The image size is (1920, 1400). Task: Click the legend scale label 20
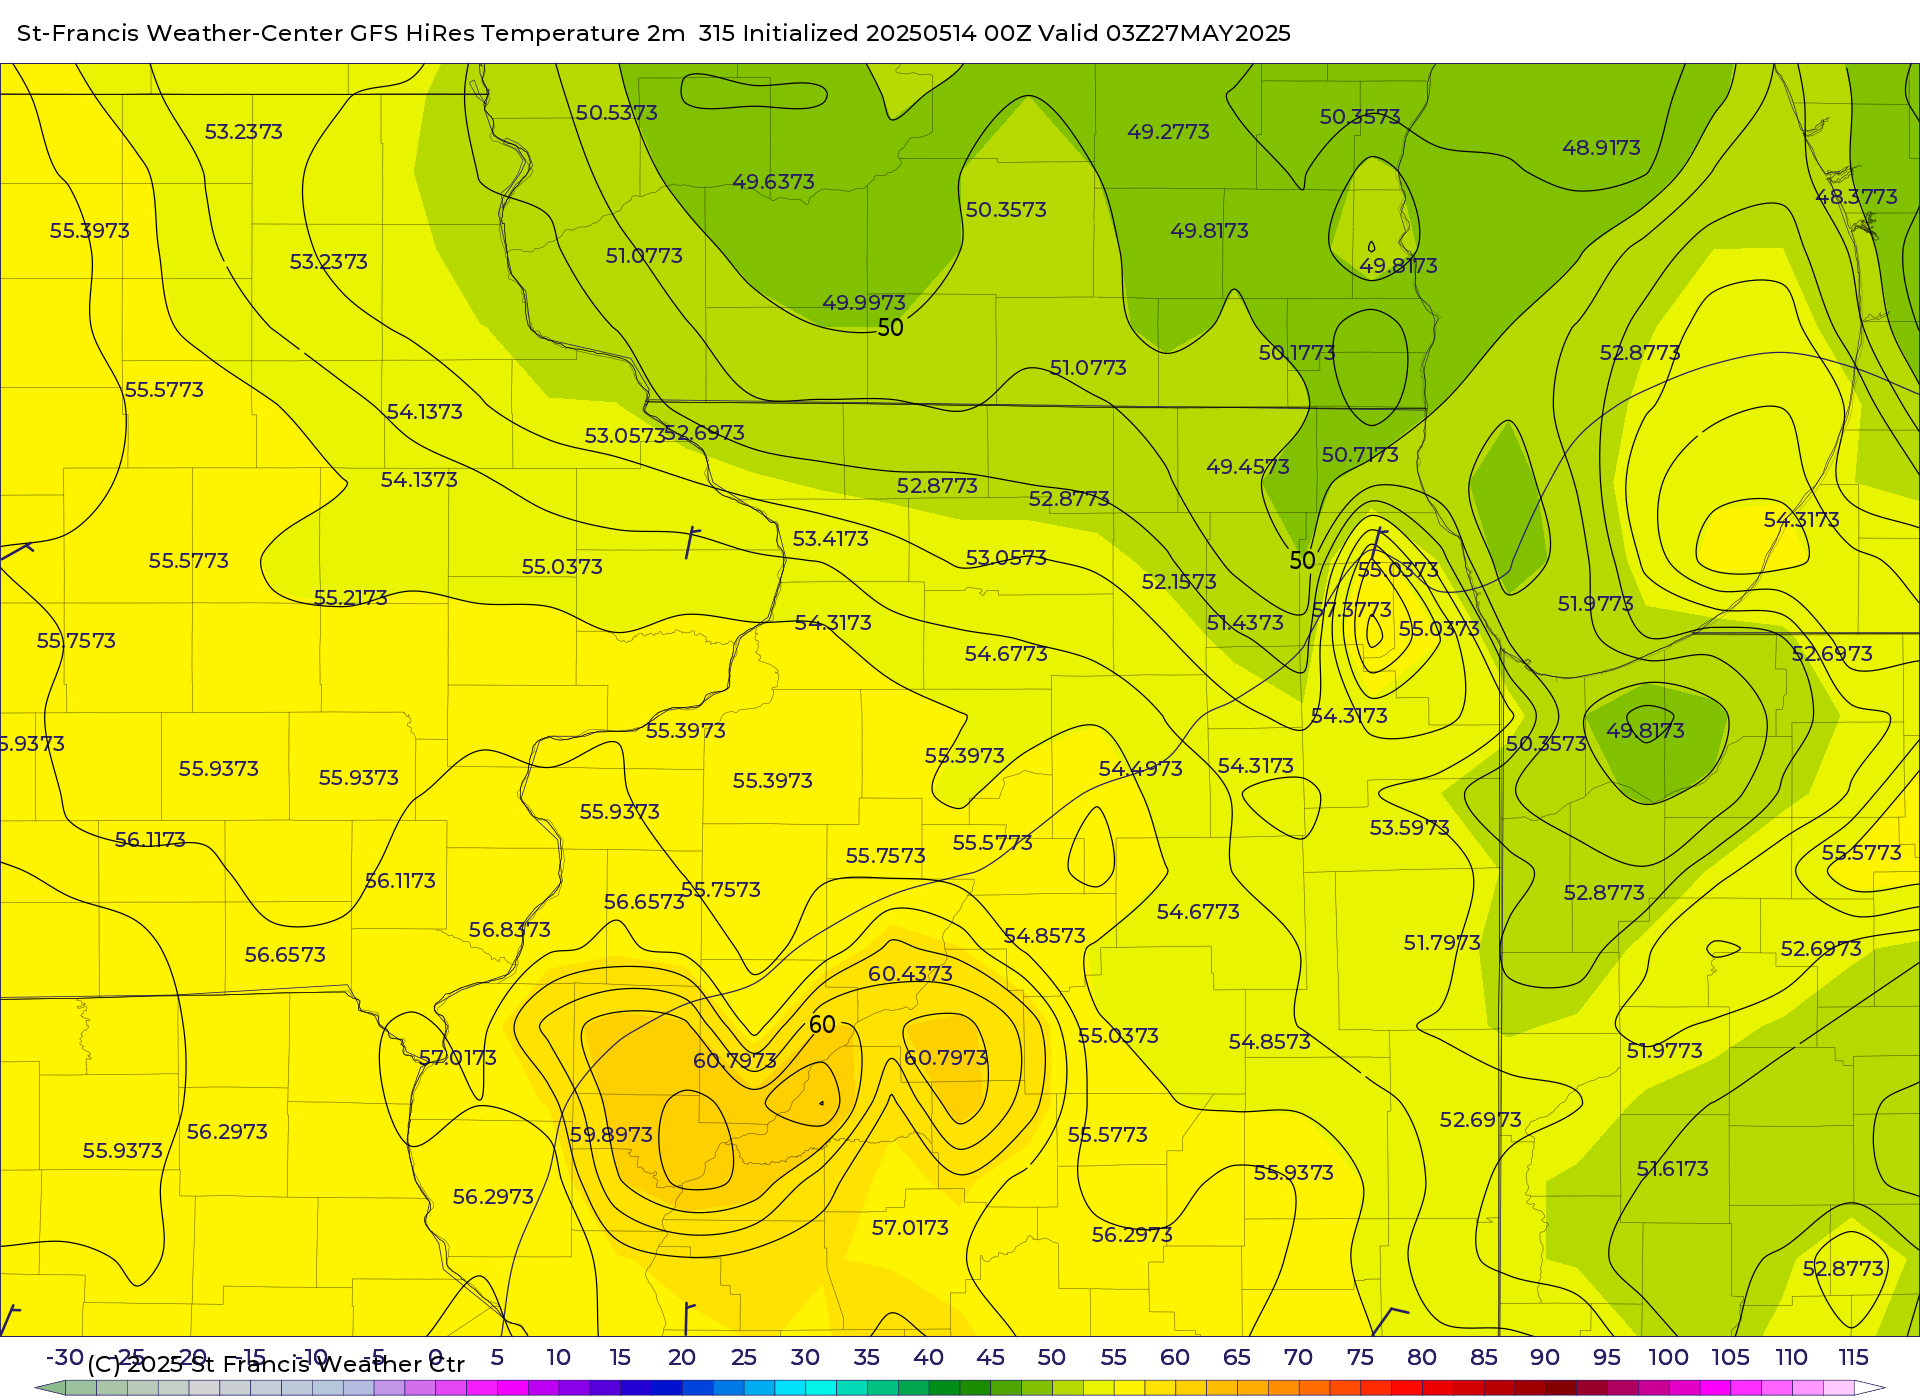click(681, 1357)
